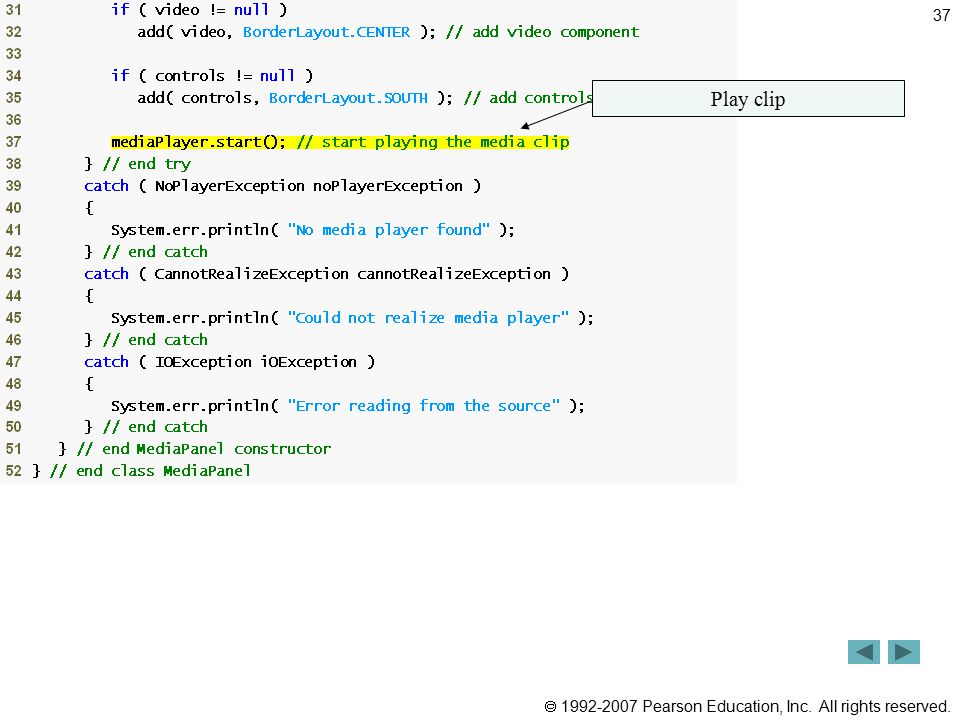The width and height of the screenshot is (960, 720).
Task: Click the catch CannotRealizeException line
Action: point(326,274)
